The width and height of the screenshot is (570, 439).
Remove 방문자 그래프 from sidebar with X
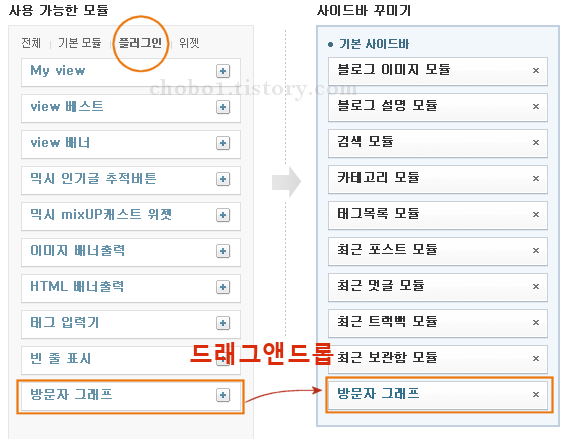(x=535, y=394)
